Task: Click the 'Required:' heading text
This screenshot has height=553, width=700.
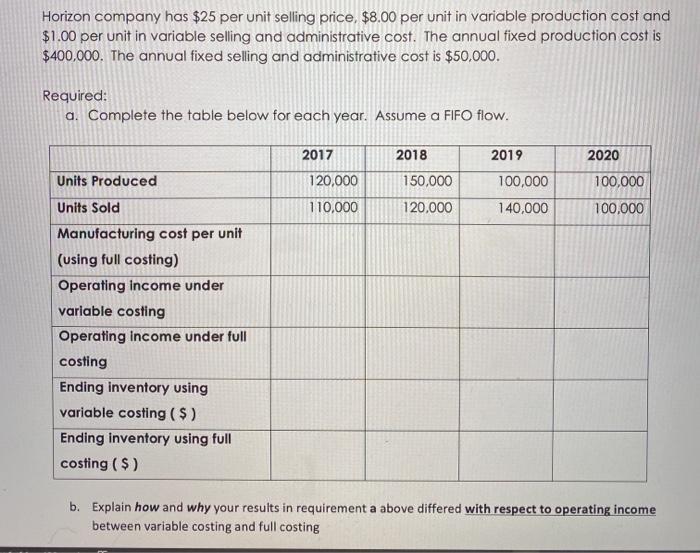Action: click(75, 96)
